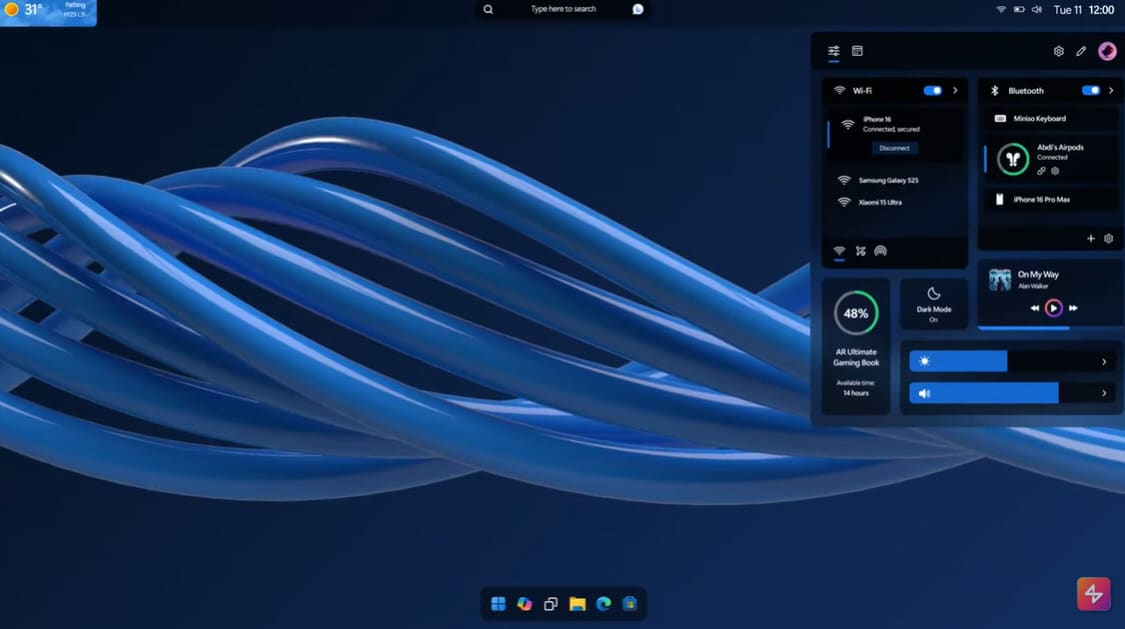Click the airplane mode icon near Wi-Fi icon

point(860,251)
